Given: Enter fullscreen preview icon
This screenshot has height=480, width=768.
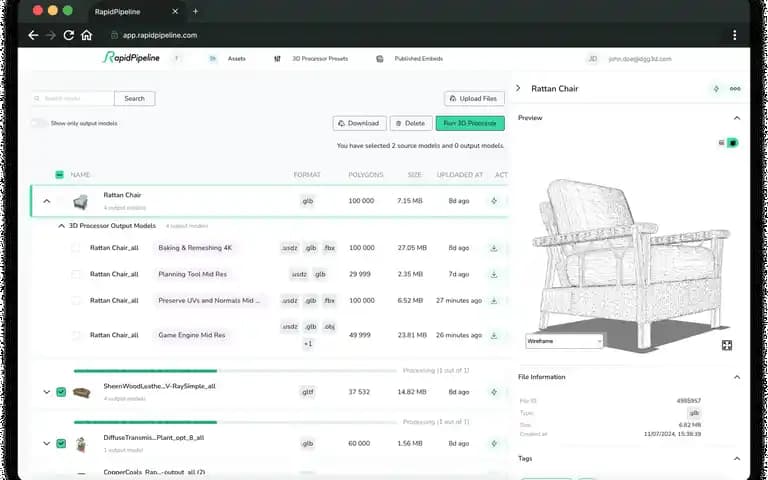Looking at the screenshot, I should pyautogui.click(x=727, y=345).
